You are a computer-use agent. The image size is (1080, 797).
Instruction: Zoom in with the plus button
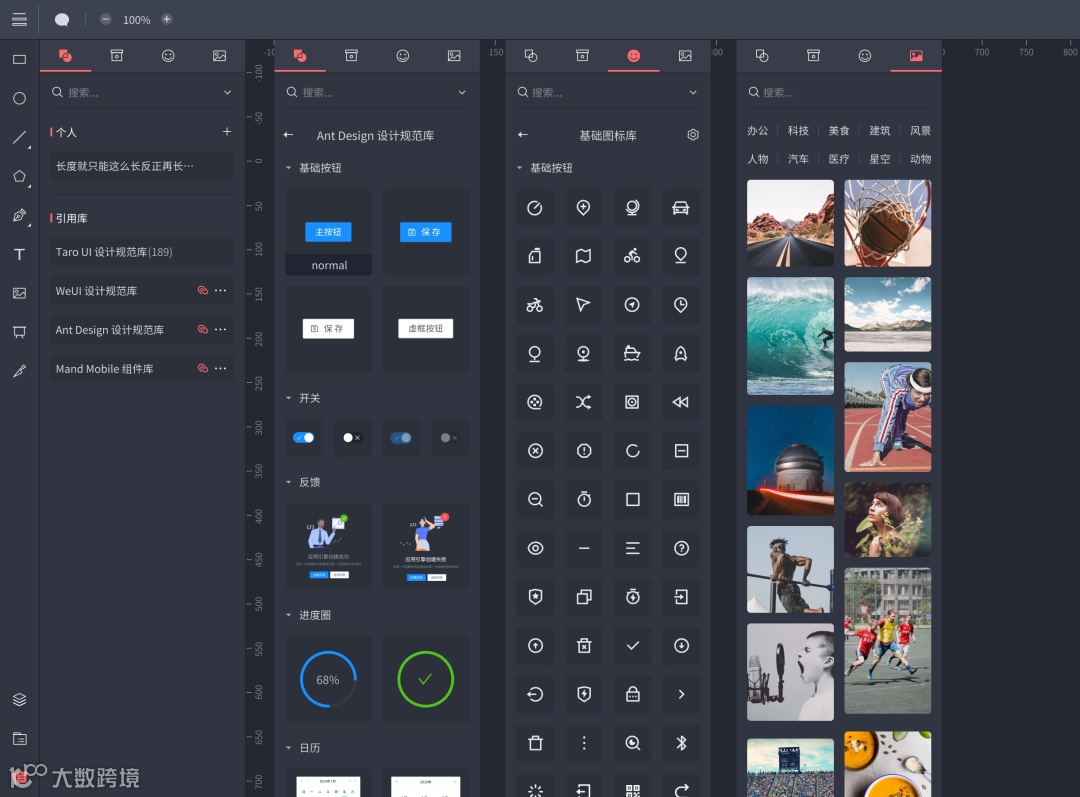click(167, 19)
